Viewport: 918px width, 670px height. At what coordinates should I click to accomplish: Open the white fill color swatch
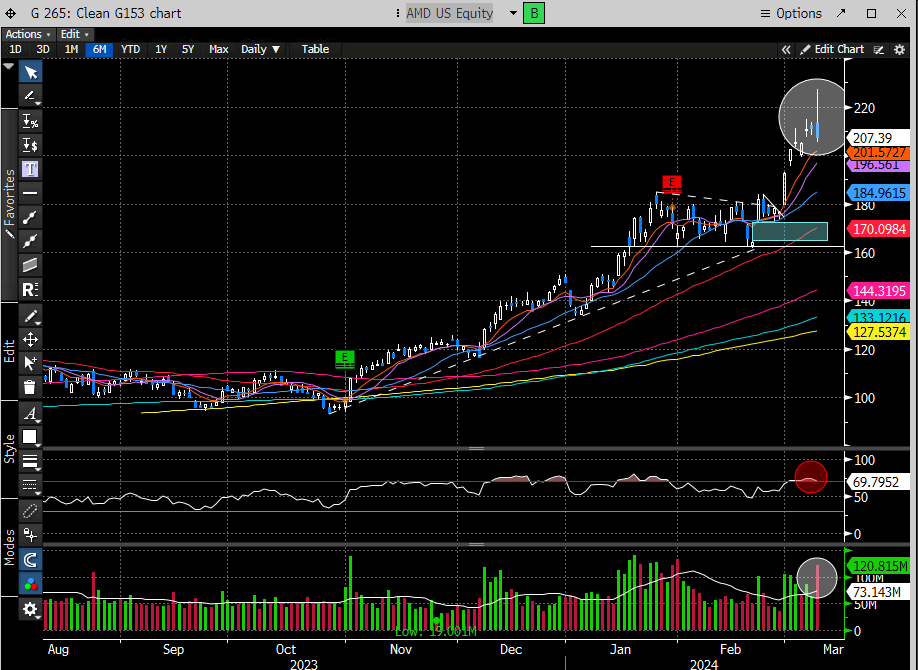pos(30,437)
